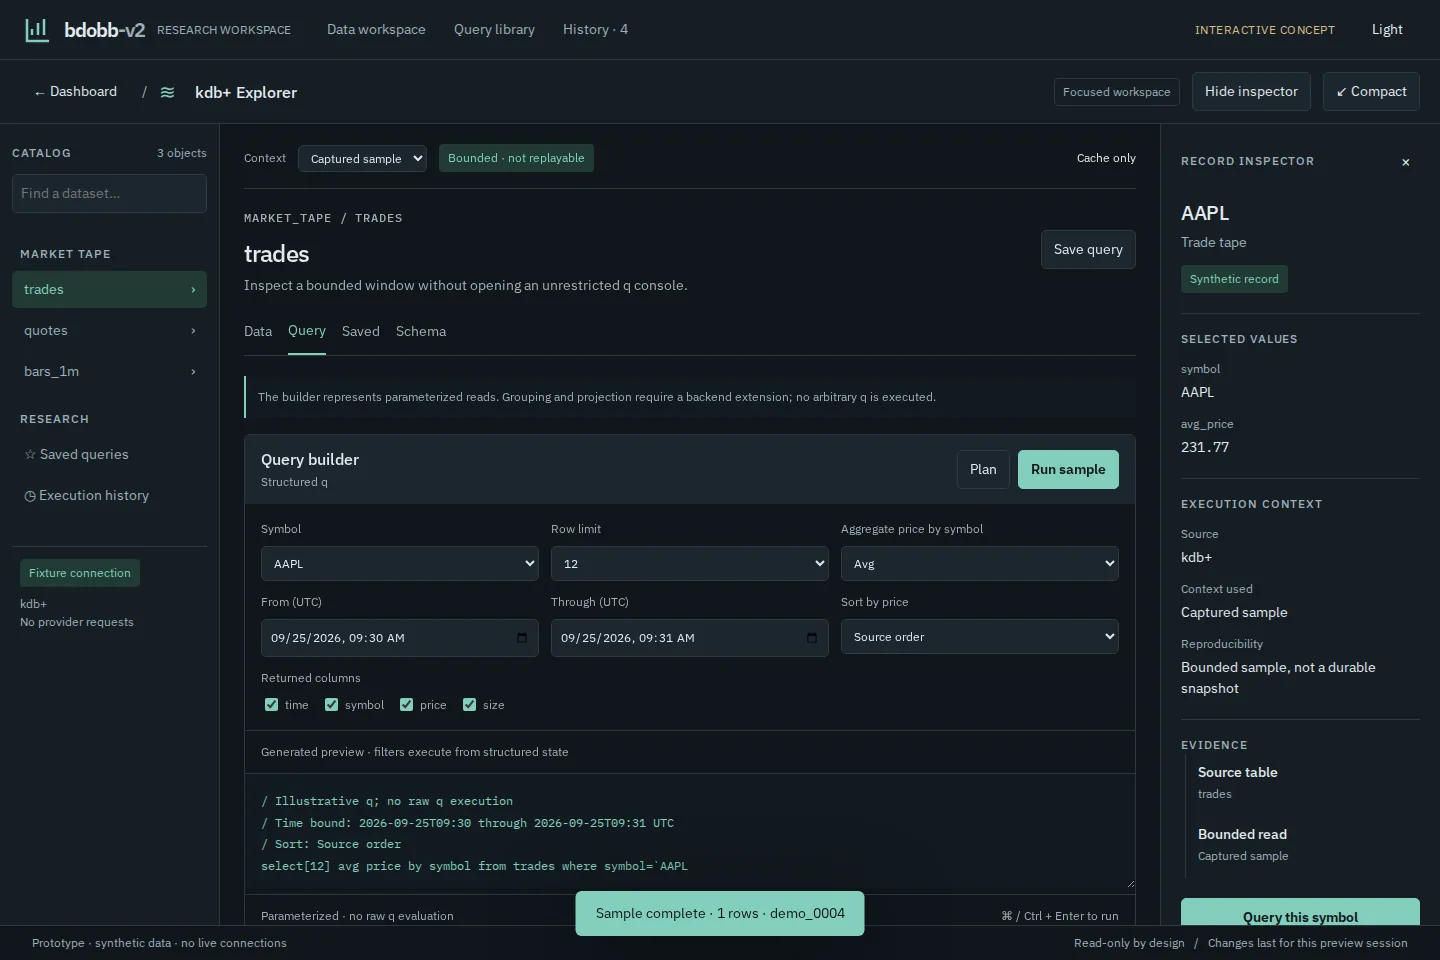Image resolution: width=1440 pixels, height=960 pixels.
Task: Click the Fixture connection badge
Action: pos(80,573)
